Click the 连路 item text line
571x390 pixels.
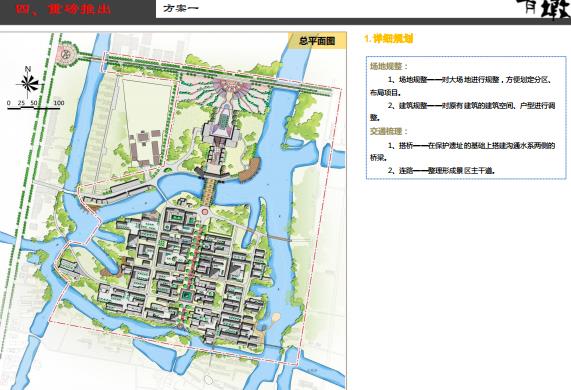pyautogui.click(x=441, y=170)
